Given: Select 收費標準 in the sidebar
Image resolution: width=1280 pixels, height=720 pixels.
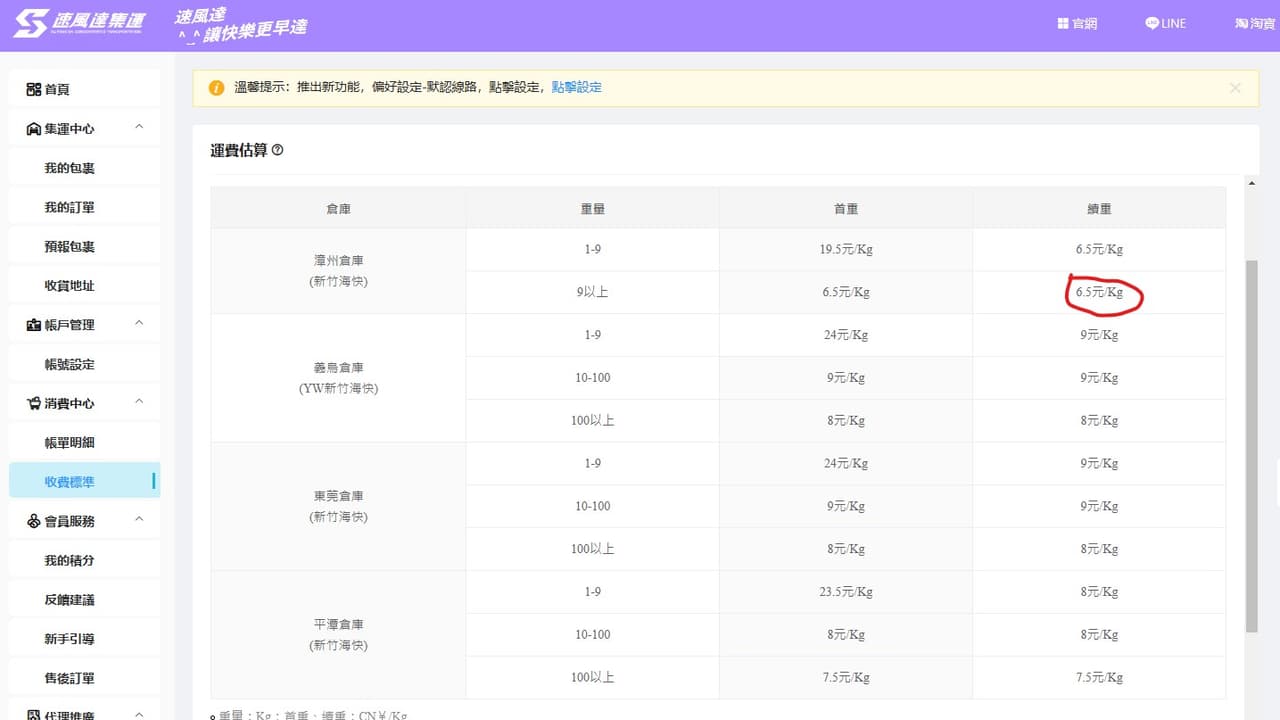Looking at the screenshot, I should click(84, 481).
